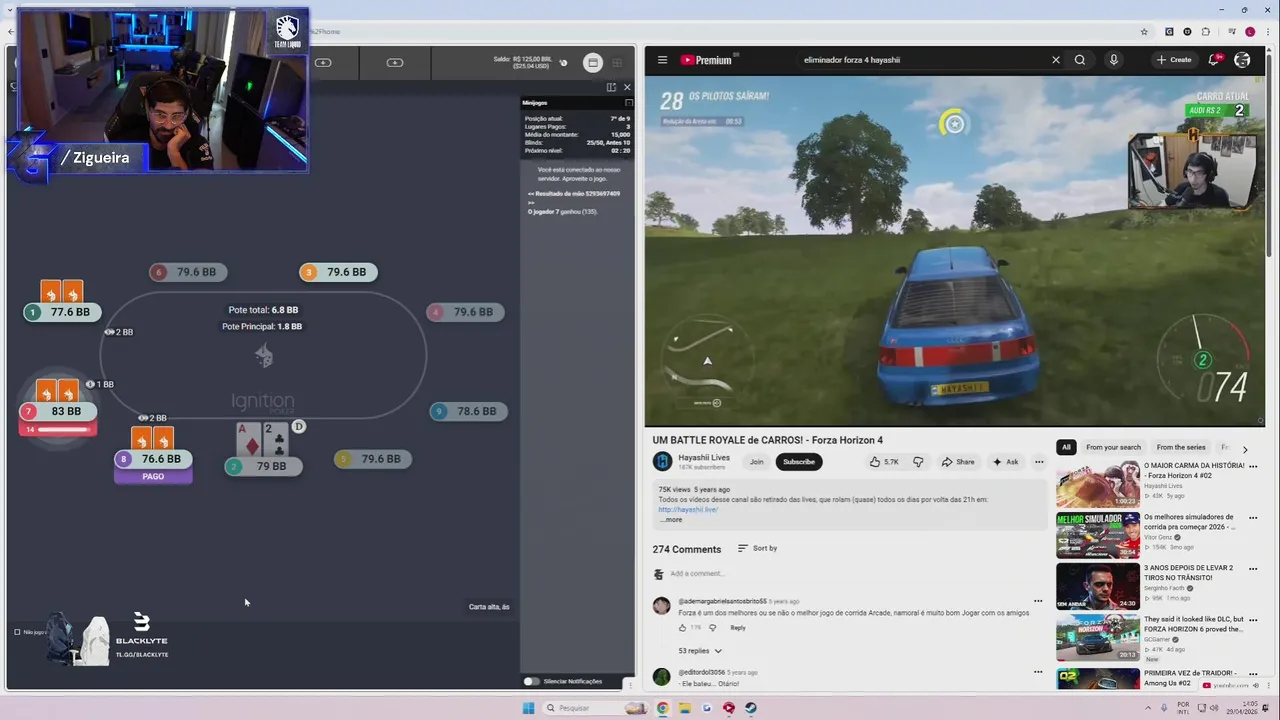Image resolution: width=1280 pixels, height=720 pixels.
Task: Dislike the Forza Horizon 4 video
Action: point(918,462)
